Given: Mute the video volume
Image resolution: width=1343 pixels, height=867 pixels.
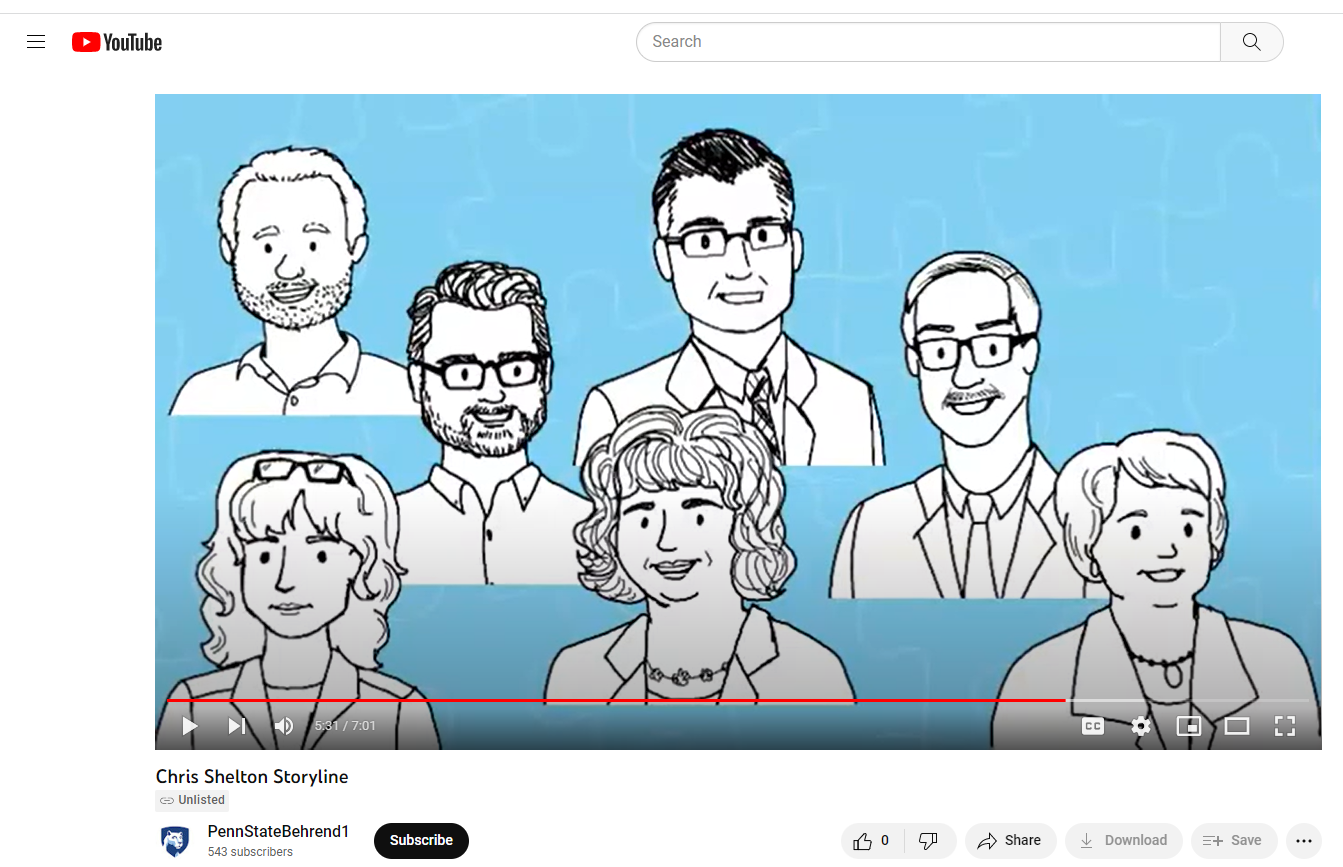Looking at the screenshot, I should click(284, 726).
